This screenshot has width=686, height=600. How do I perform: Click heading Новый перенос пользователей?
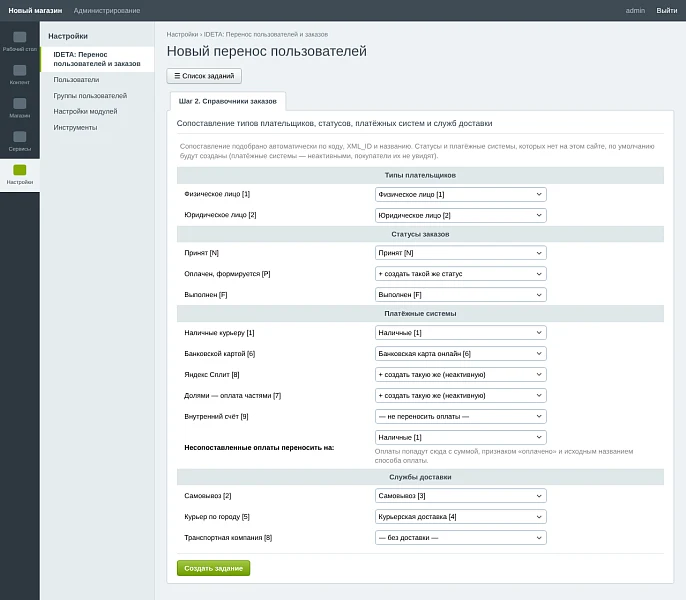pos(266,51)
